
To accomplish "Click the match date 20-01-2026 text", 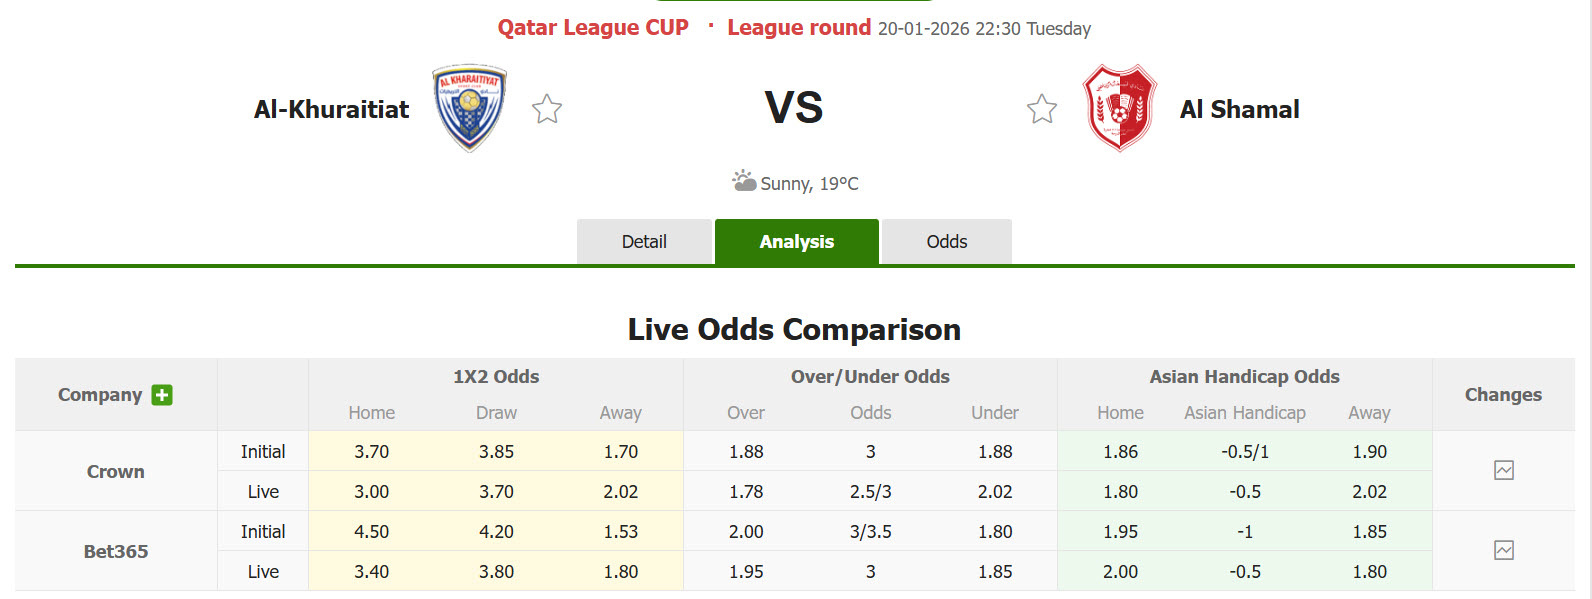I will point(921,28).
